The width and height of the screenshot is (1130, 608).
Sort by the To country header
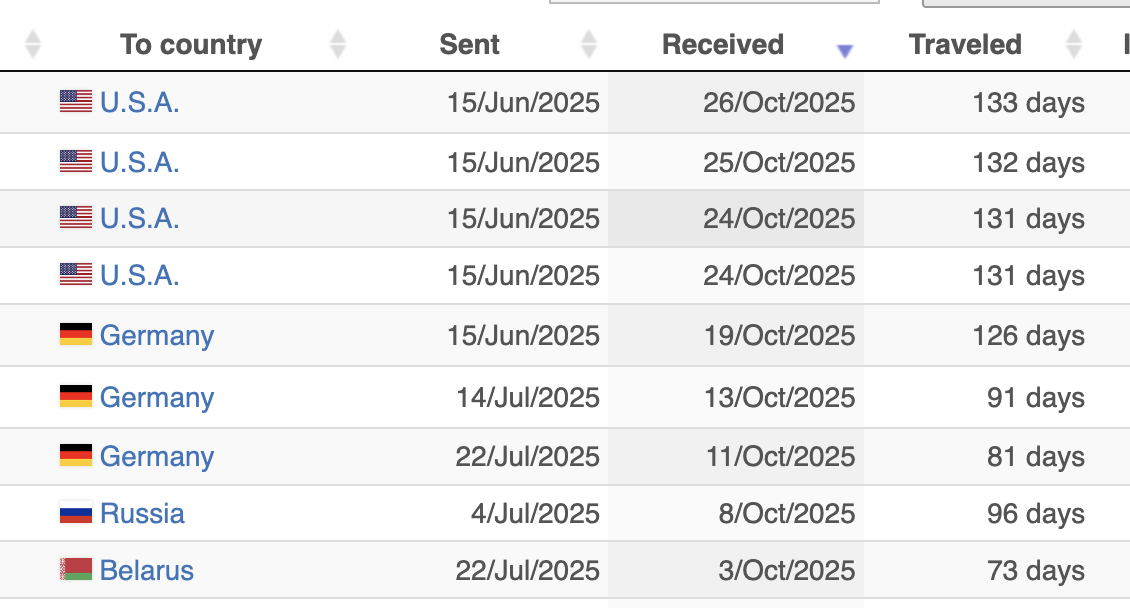191,45
